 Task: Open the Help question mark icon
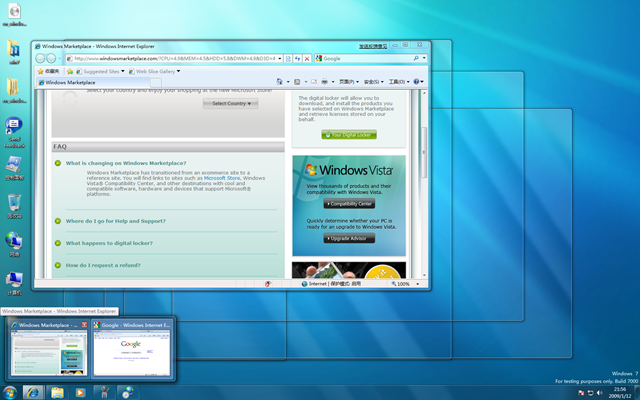(416, 82)
